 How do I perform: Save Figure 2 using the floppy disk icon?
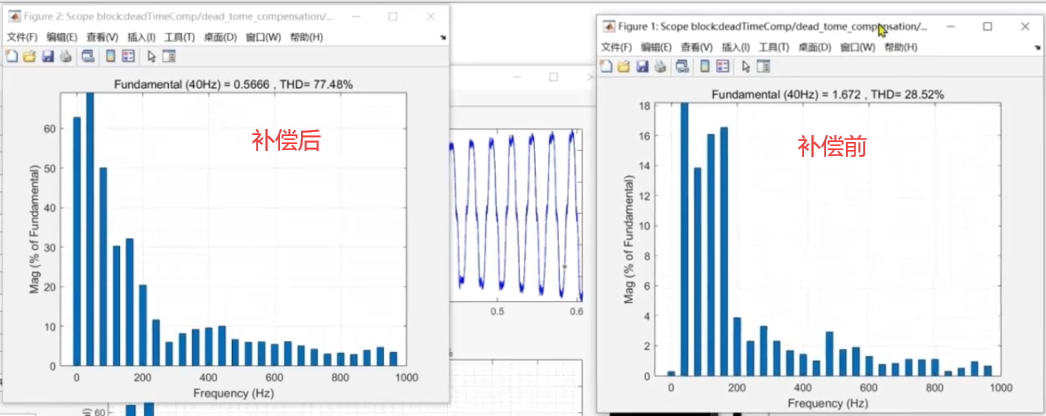click(x=47, y=57)
